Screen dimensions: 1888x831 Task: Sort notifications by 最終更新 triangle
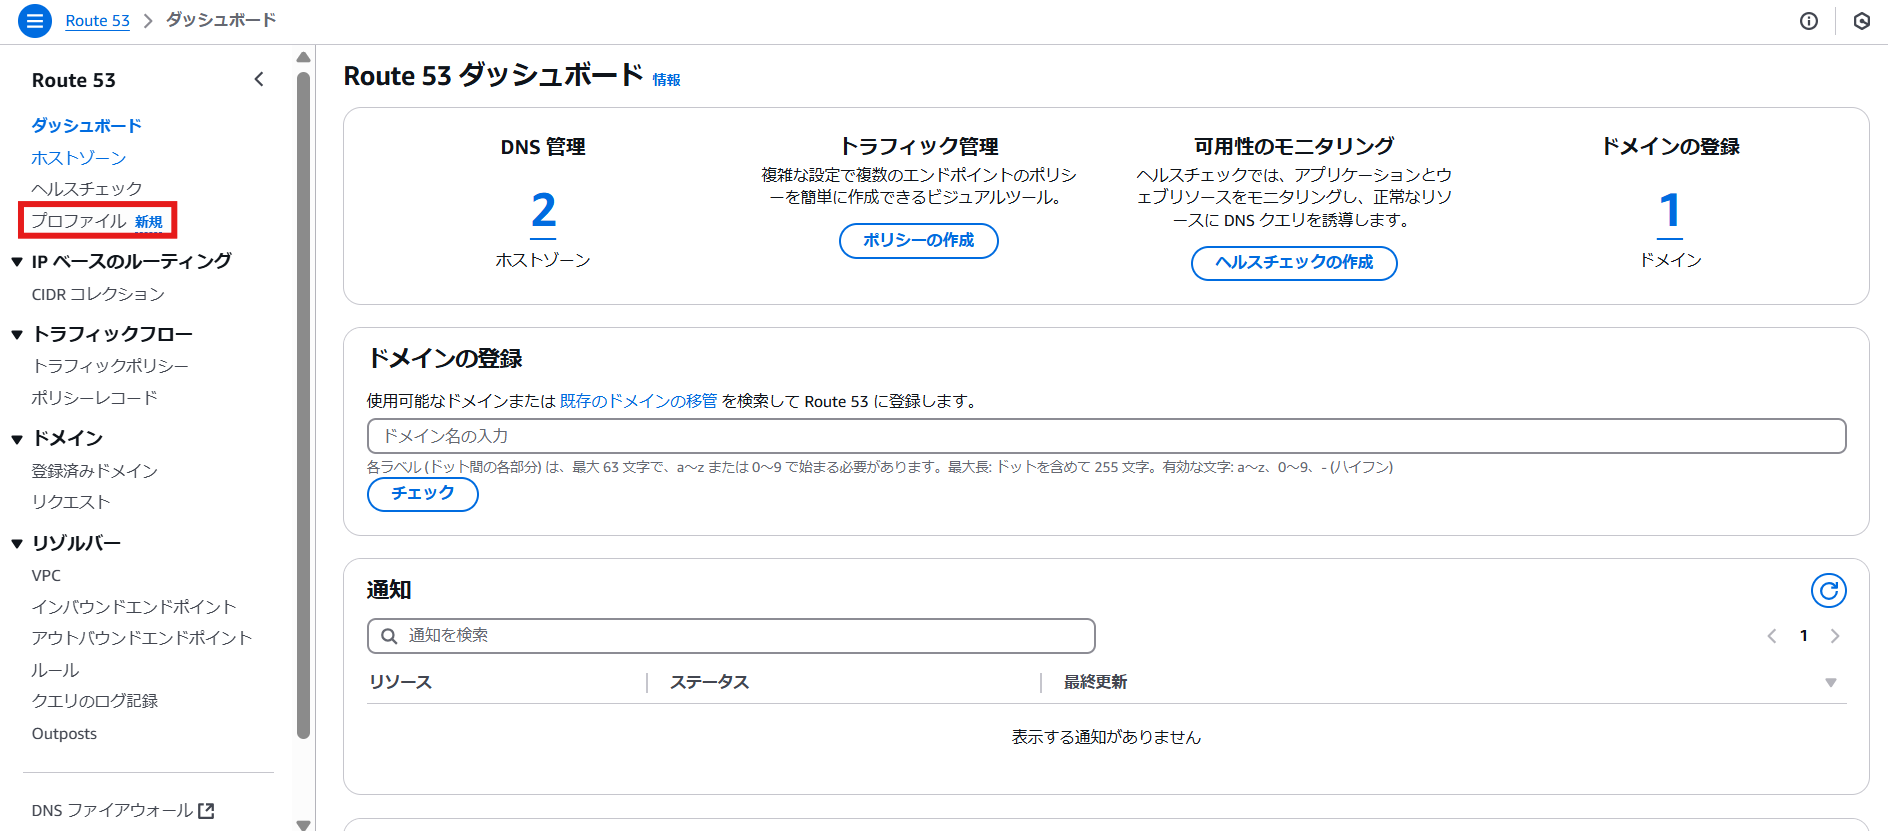1831,683
